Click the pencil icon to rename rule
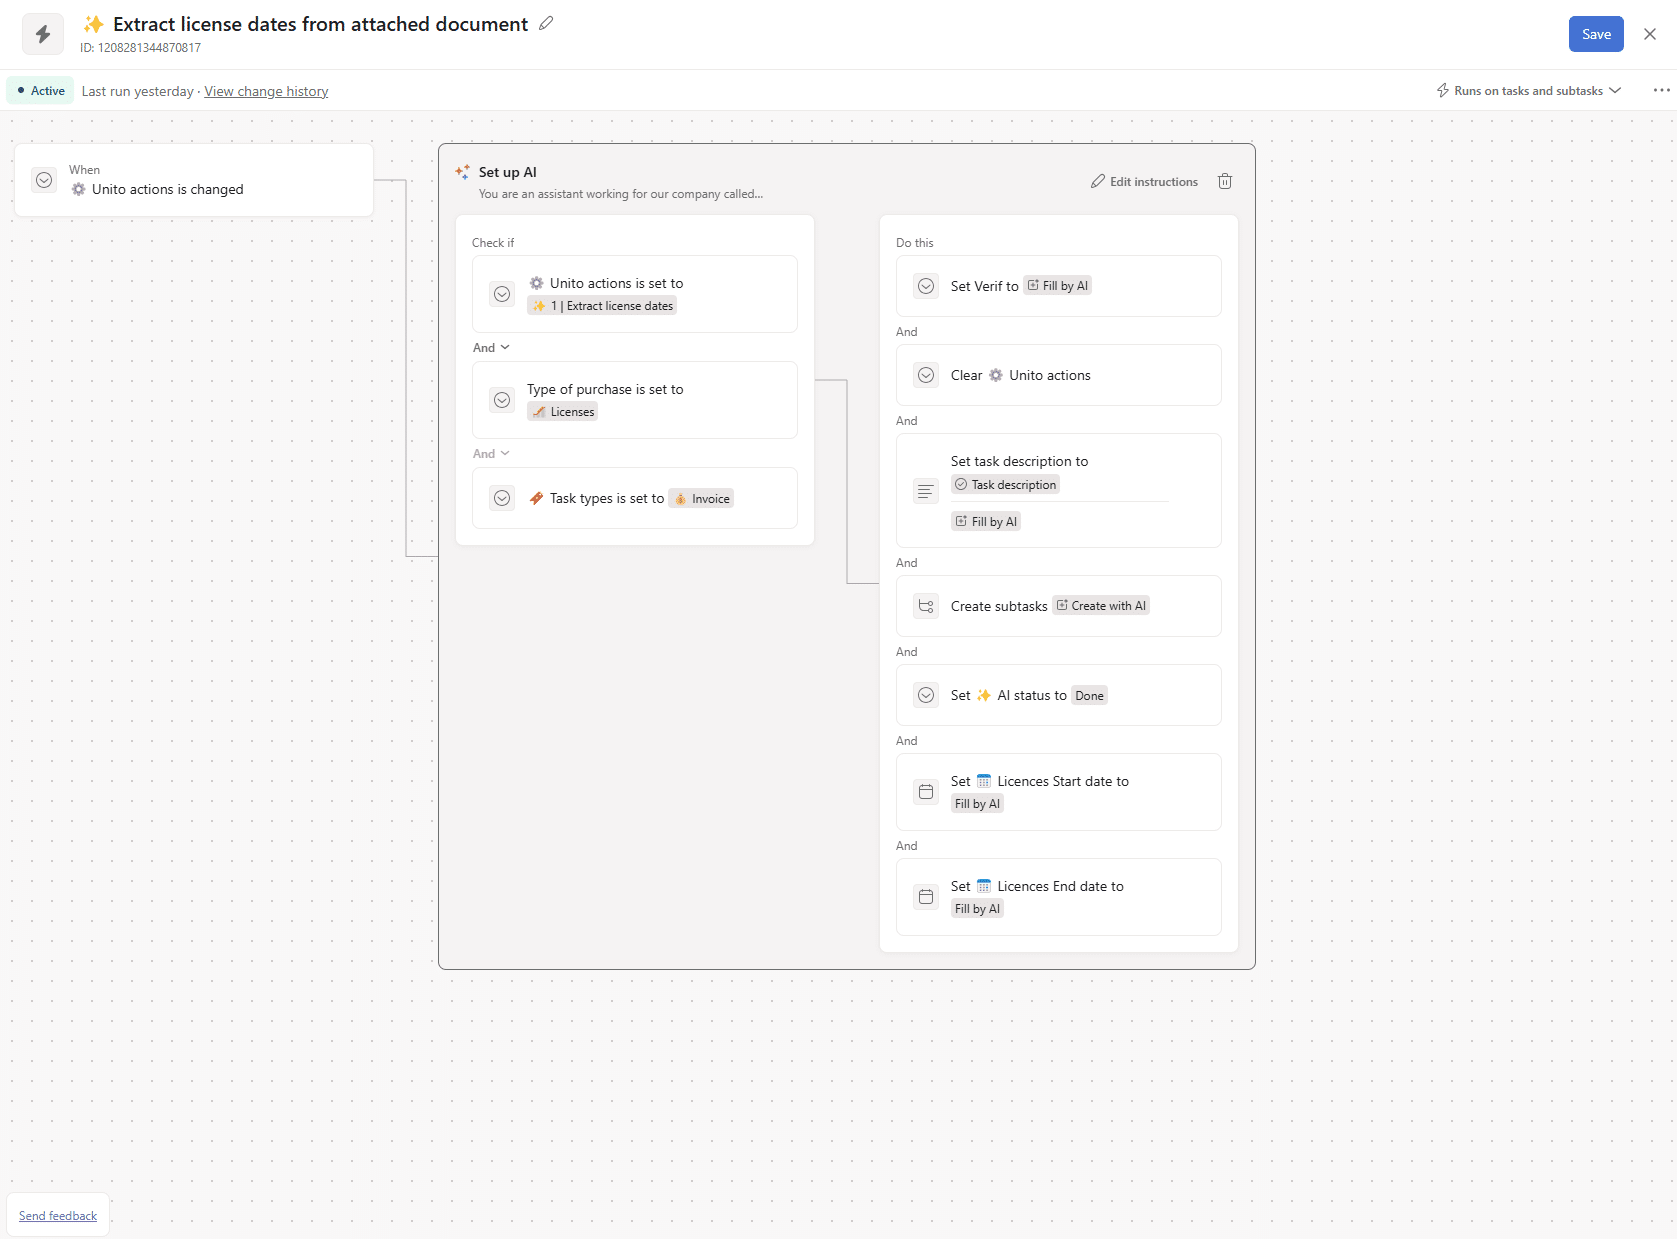1677x1239 pixels. 546,24
